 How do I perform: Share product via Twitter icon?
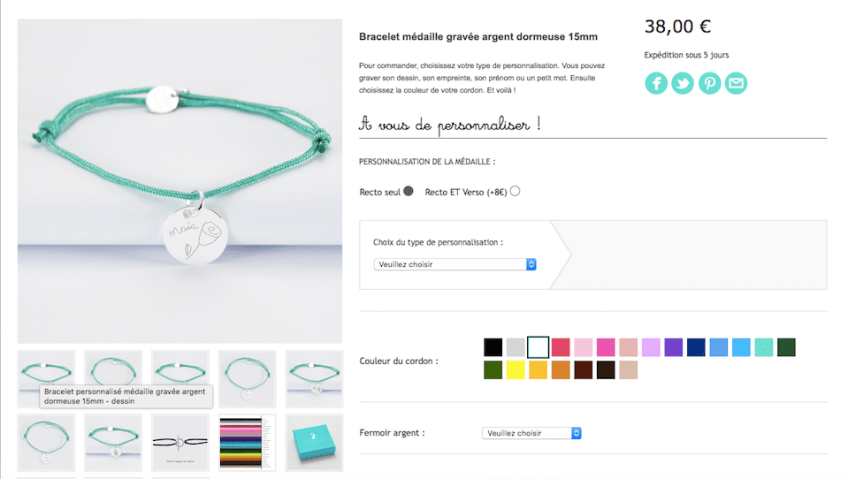(683, 83)
